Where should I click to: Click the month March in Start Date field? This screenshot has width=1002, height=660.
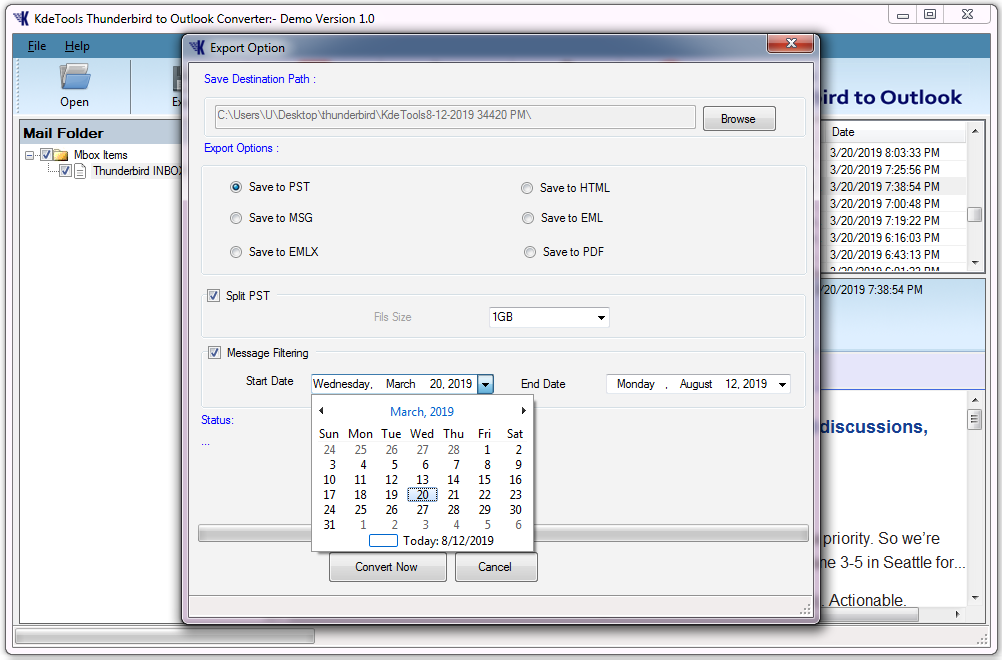tap(401, 384)
